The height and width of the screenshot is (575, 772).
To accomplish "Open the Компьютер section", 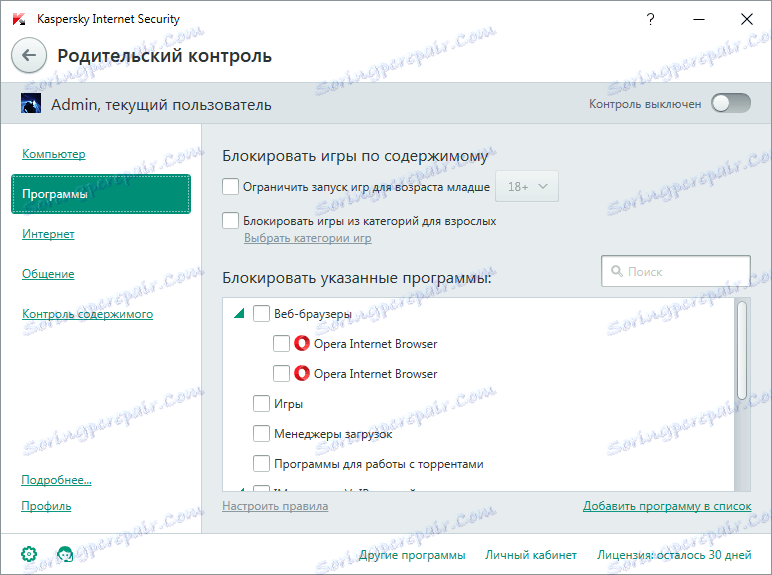I will [54, 154].
